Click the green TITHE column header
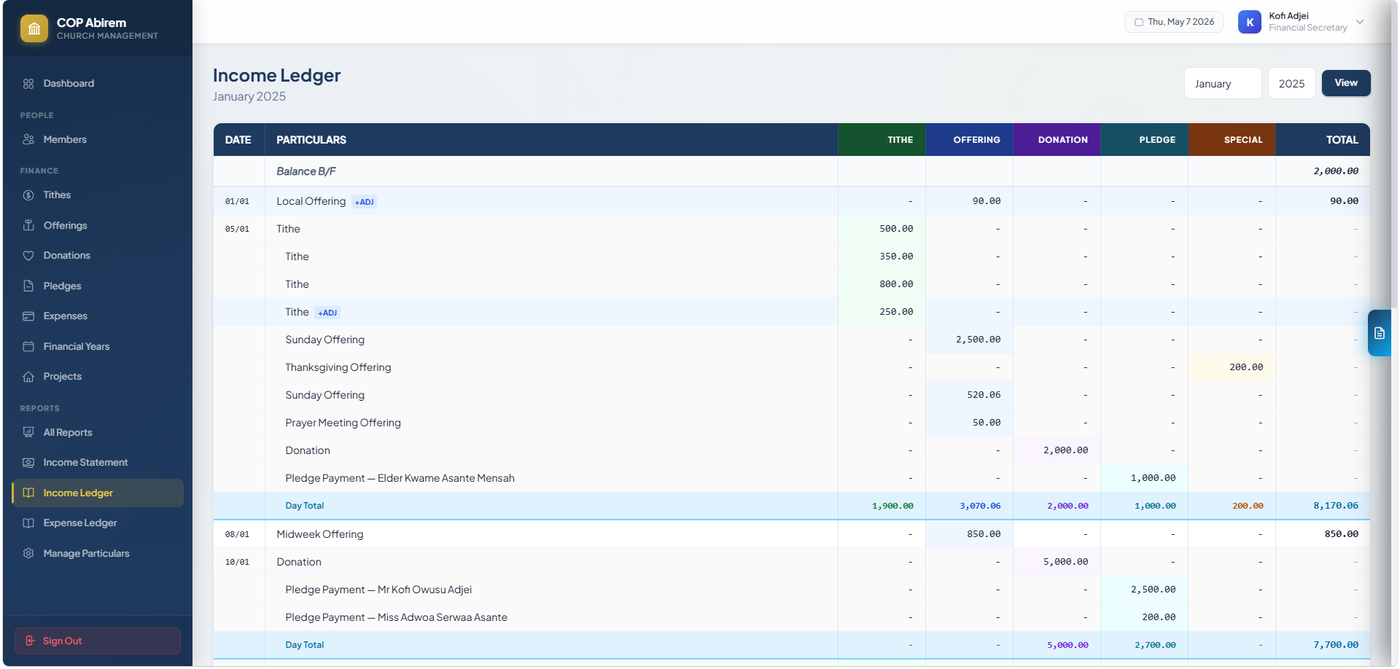This screenshot has width=1400, height=669. 882,140
